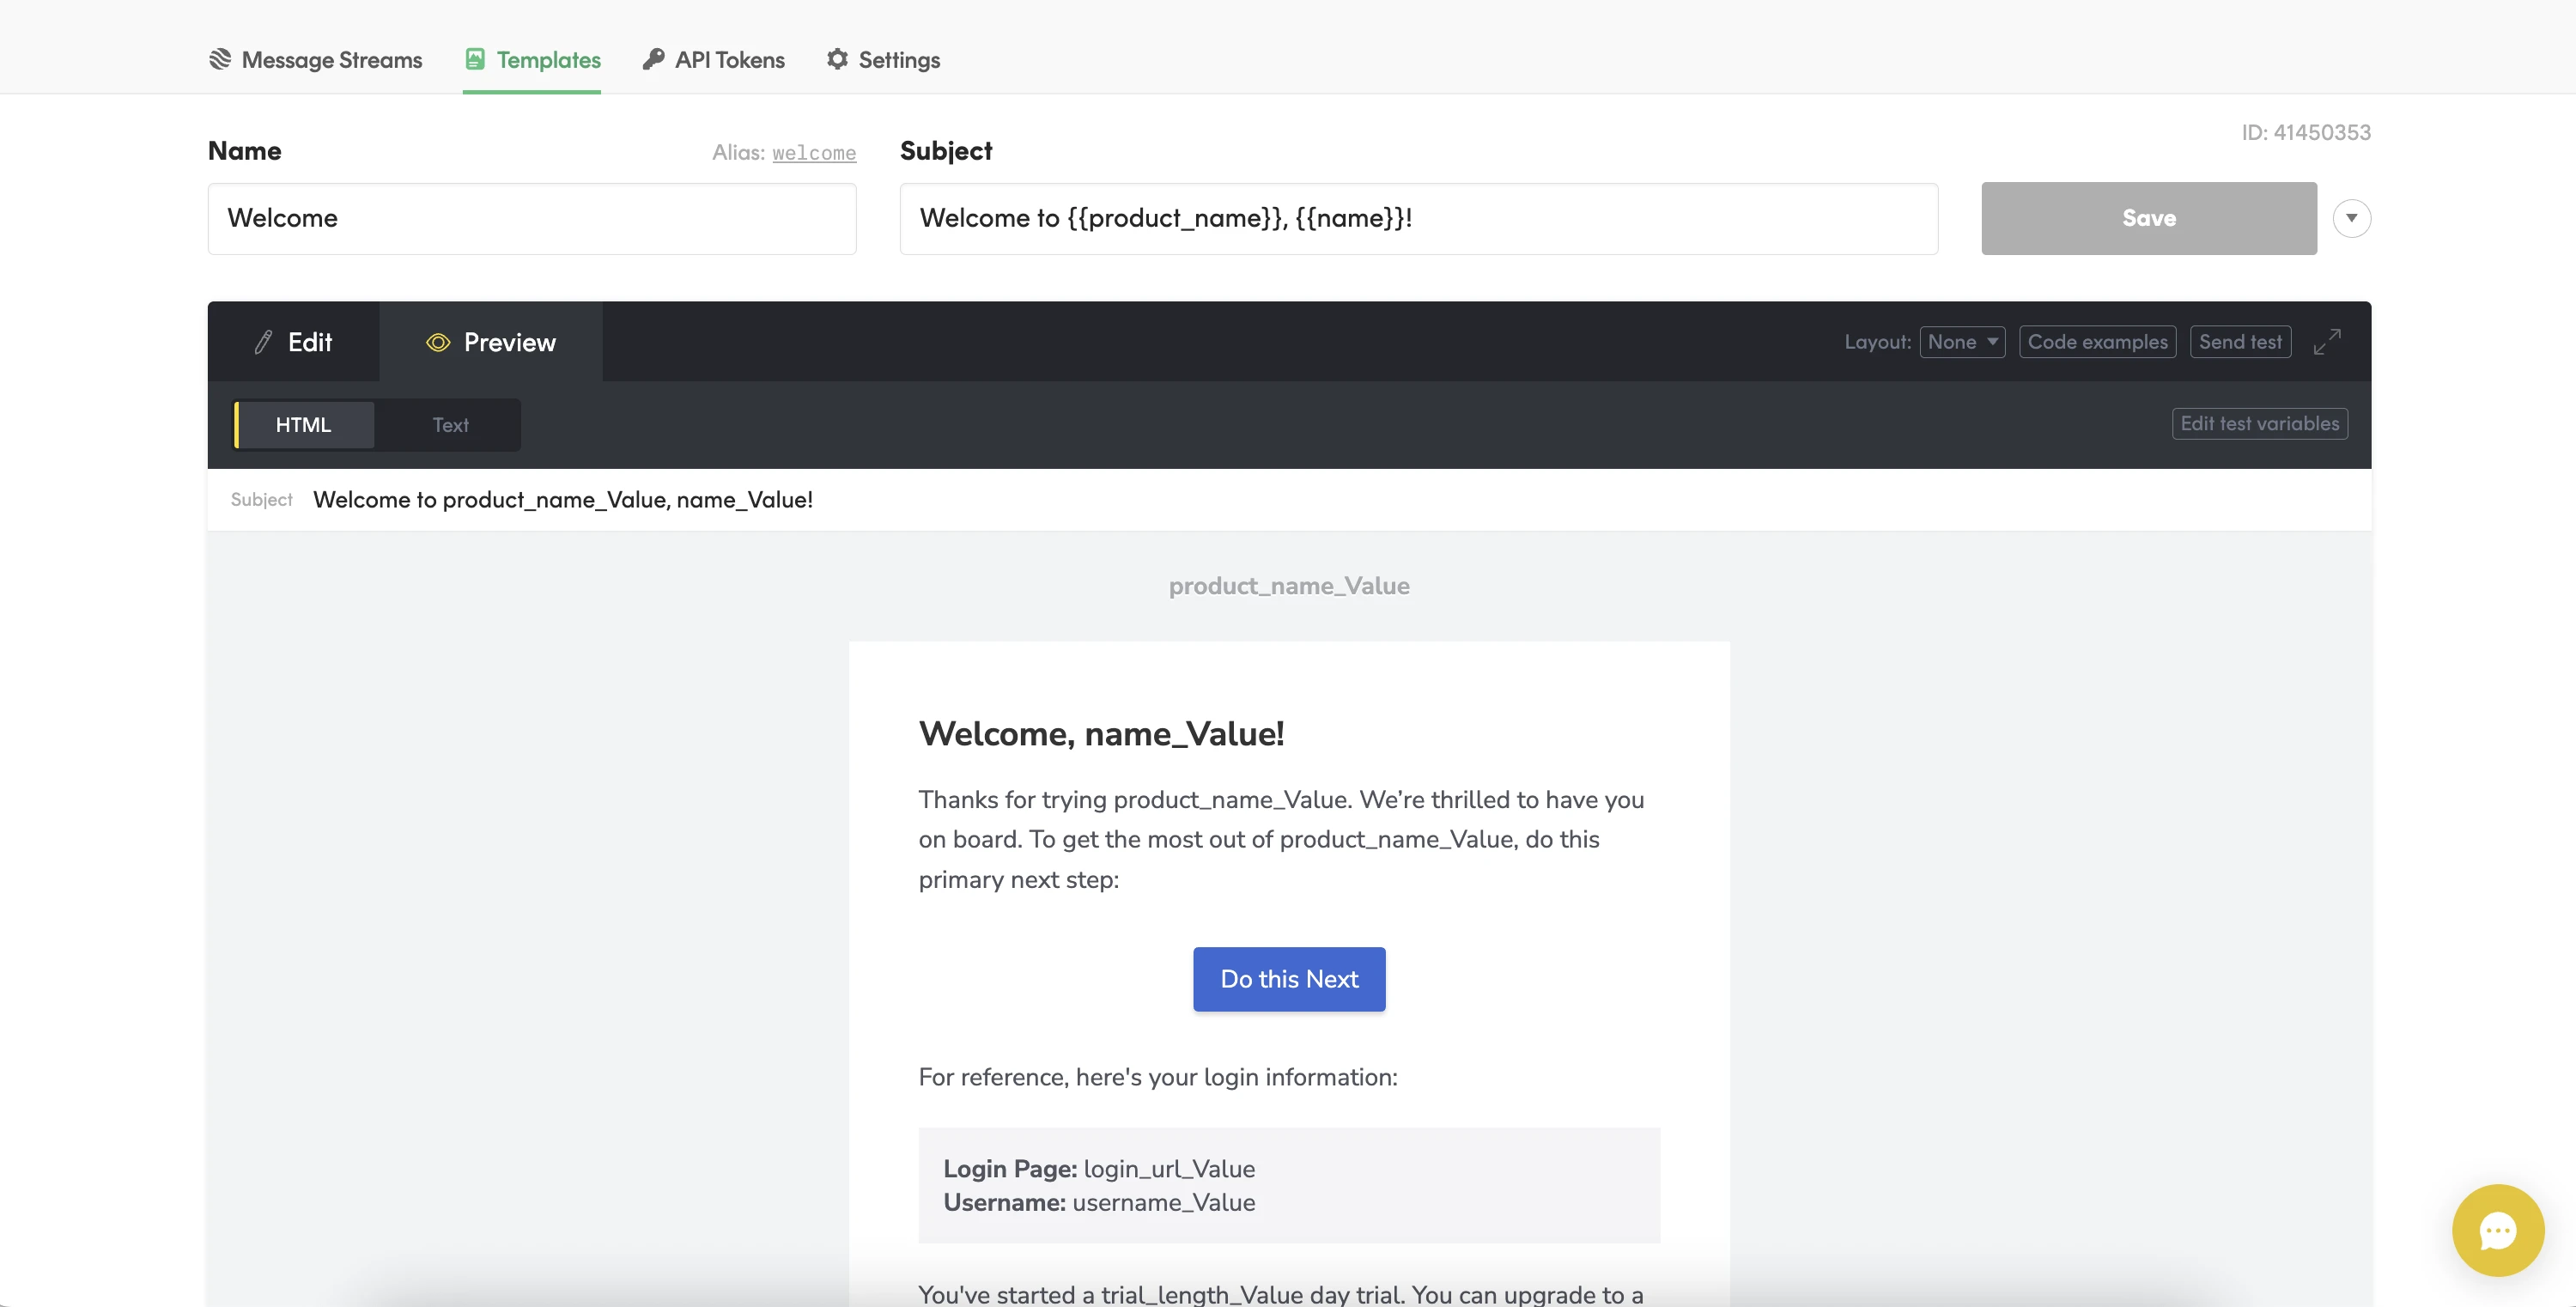
Task: Click the Send test button
Action: (2240, 342)
